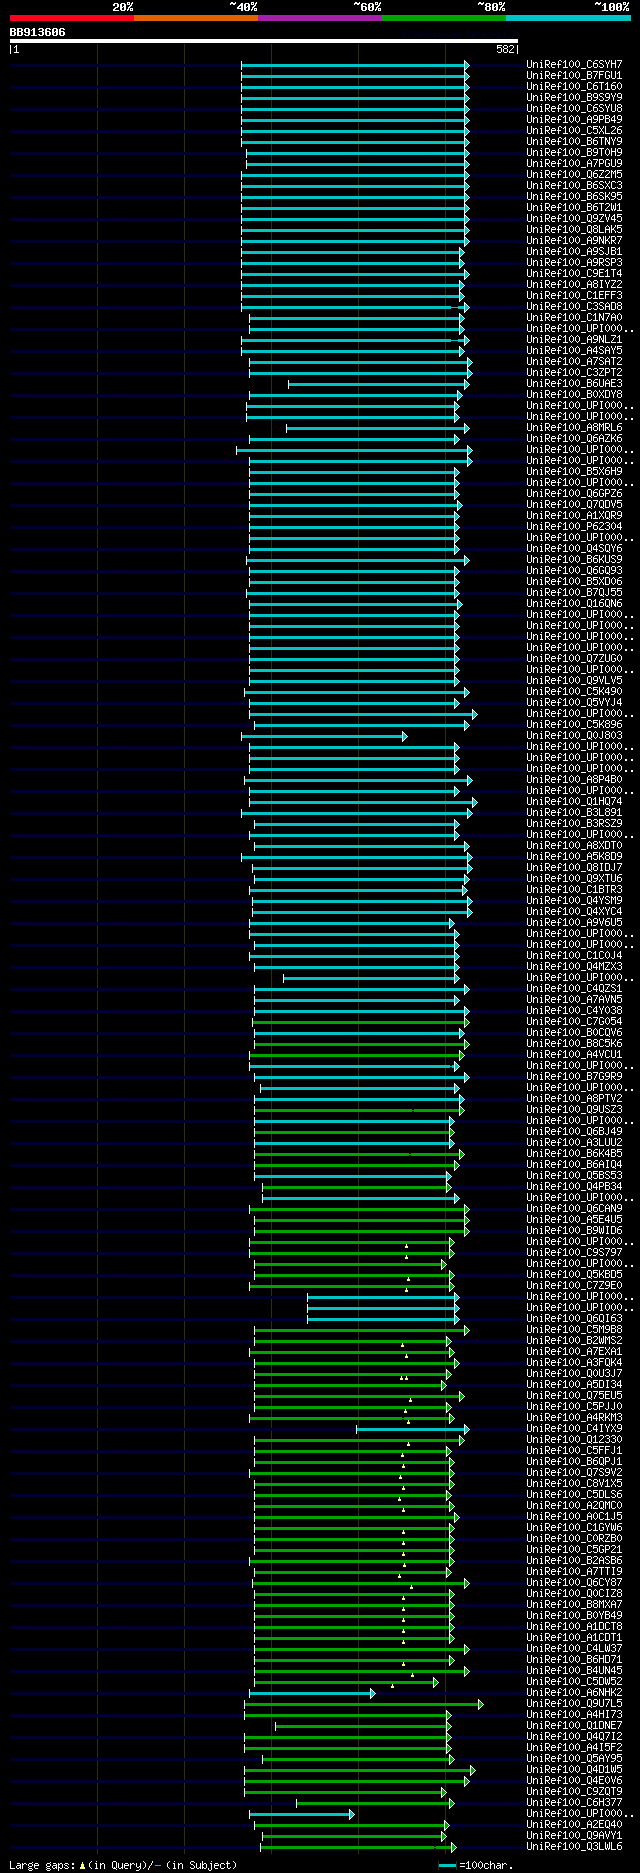The height and width of the screenshot is (1873, 640).
Task: Click on the UniRef100_C9S797 name
Action: click(x=574, y=1253)
